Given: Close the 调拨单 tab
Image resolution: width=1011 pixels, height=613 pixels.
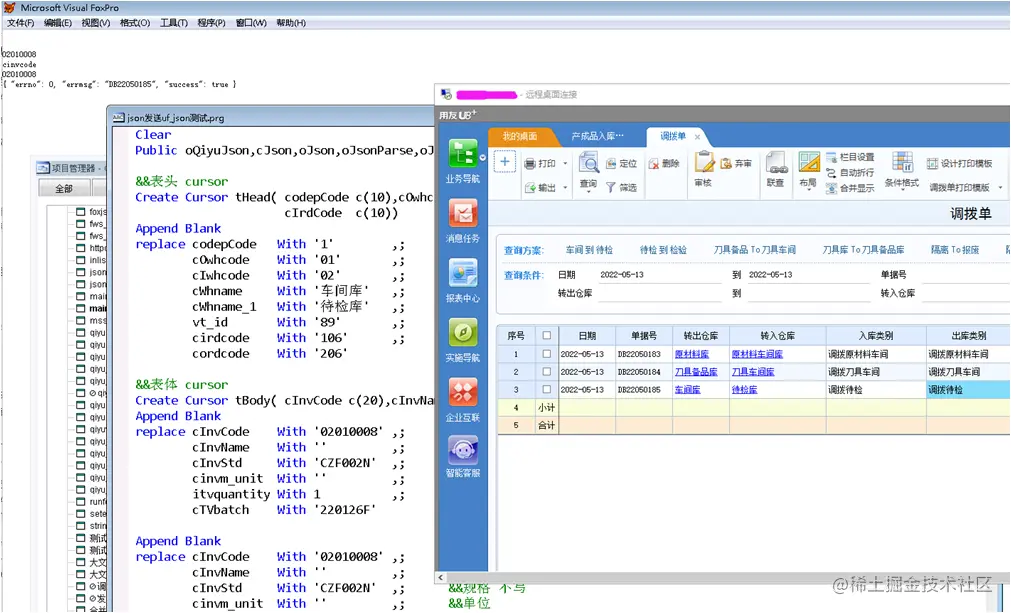Looking at the screenshot, I should click(x=697, y=137).
